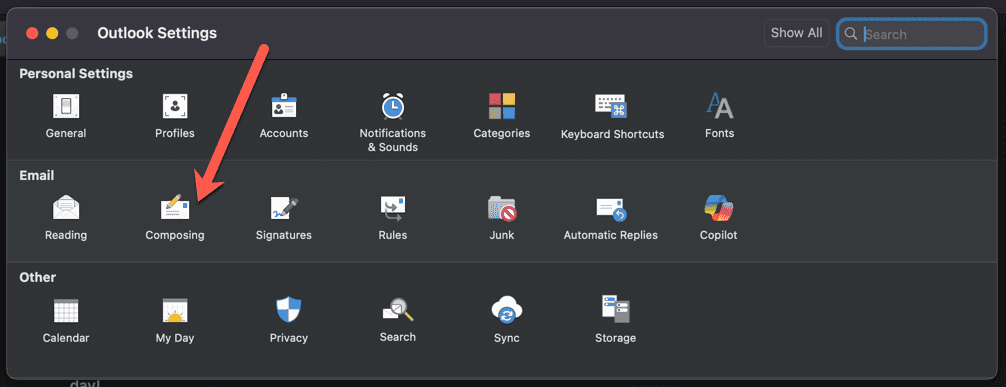Click the Show All button
1006x387 pixels.
[796, 33]
